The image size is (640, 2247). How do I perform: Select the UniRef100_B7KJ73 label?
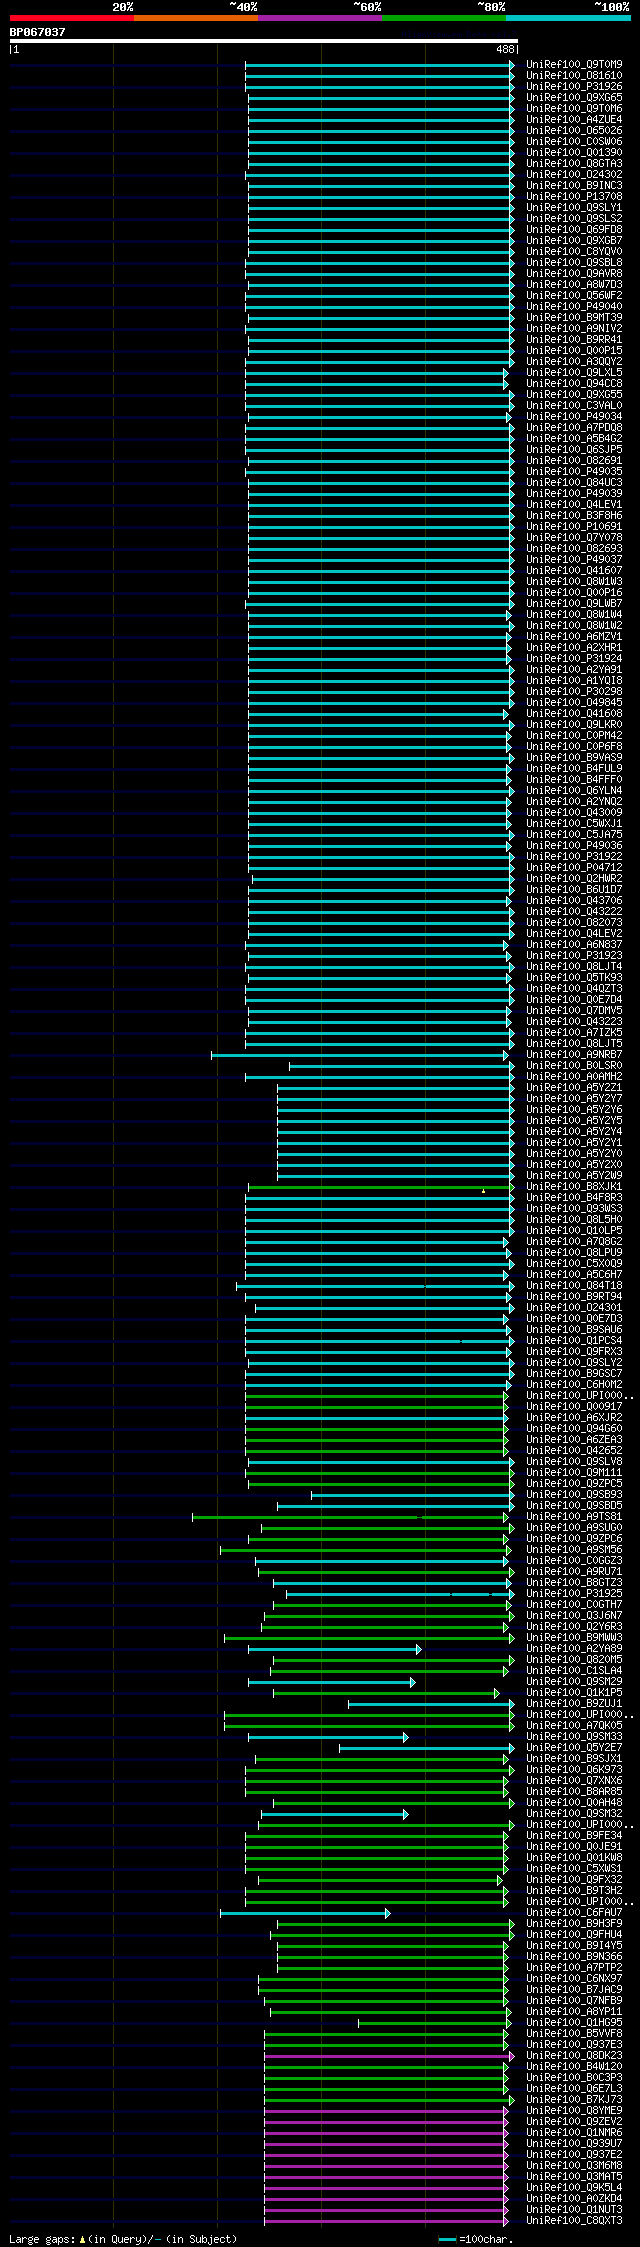pyautogui.click(x=574, y=2100)
